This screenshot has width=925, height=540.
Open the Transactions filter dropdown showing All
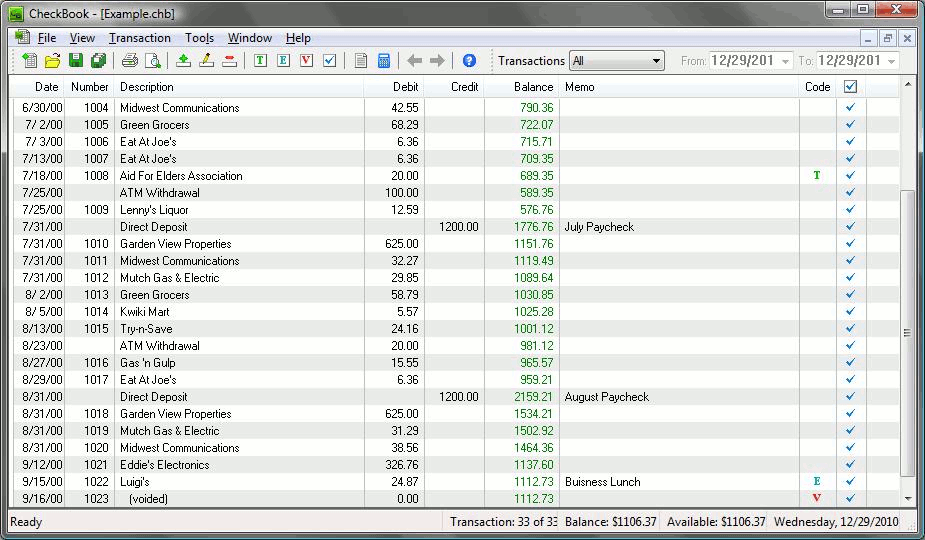coord(616,60)
